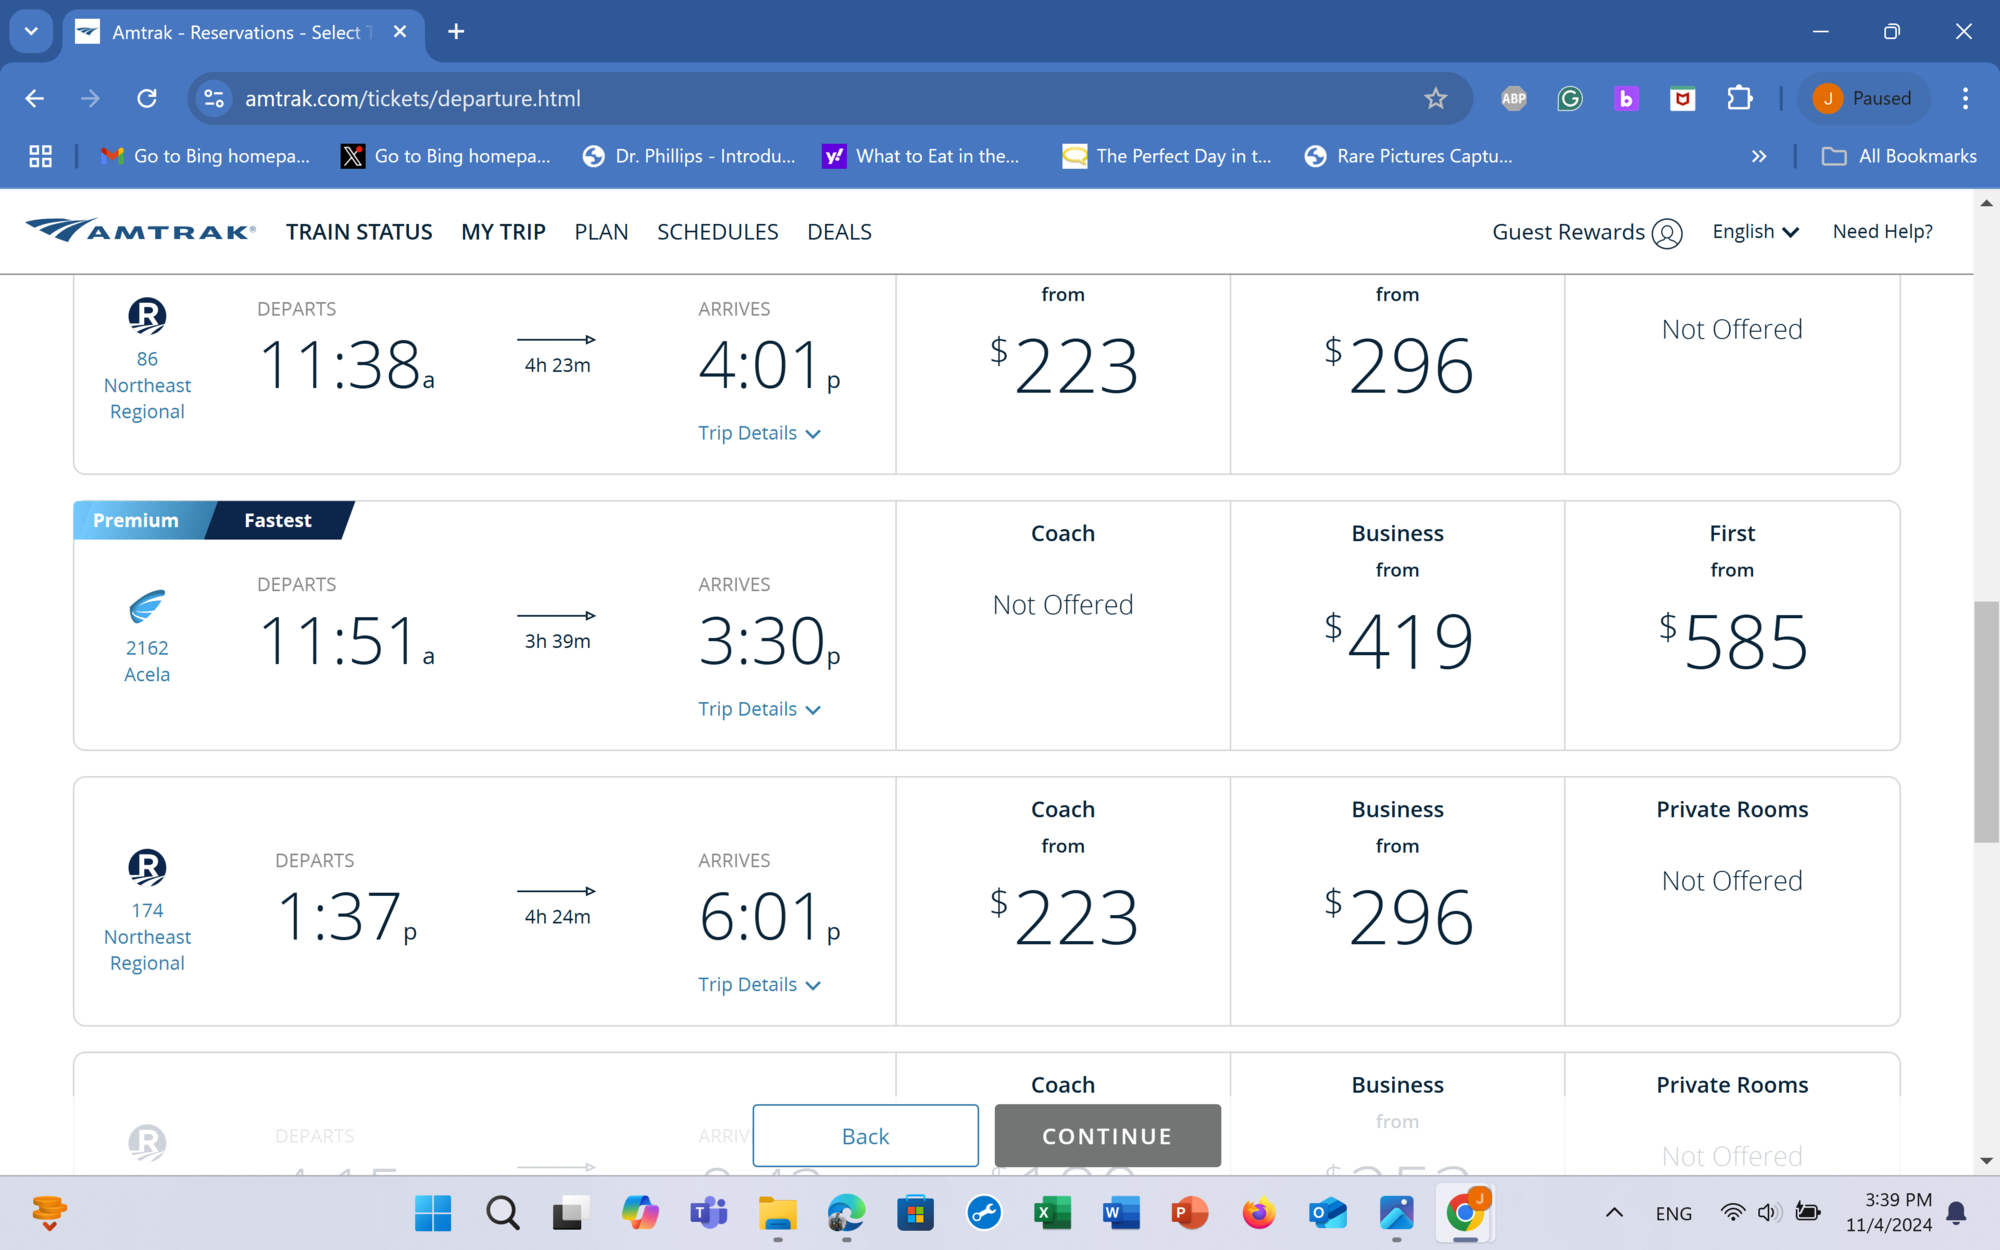Open the Grammarly extension icon

(x=1570, y=98)
